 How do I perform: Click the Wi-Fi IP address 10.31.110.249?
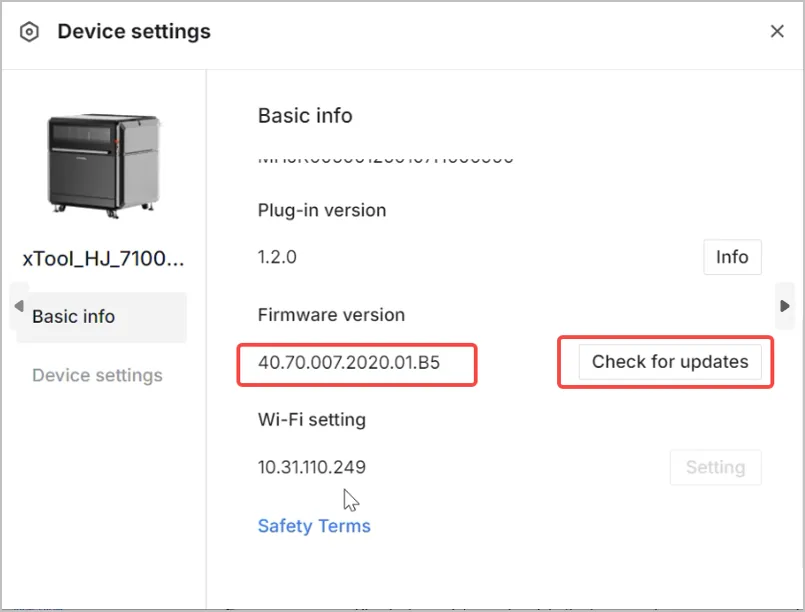click(x=312, y=467)
